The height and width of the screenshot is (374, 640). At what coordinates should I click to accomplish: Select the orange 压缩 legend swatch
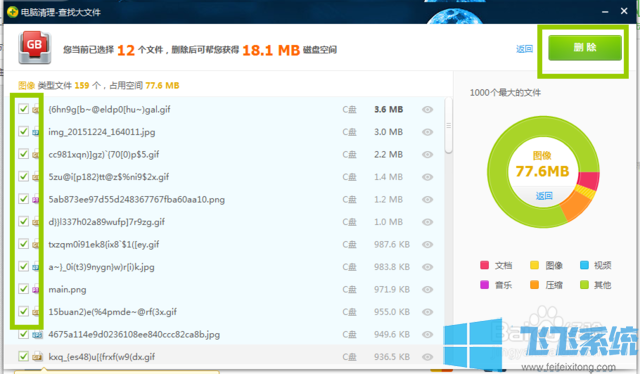[534, 285]
